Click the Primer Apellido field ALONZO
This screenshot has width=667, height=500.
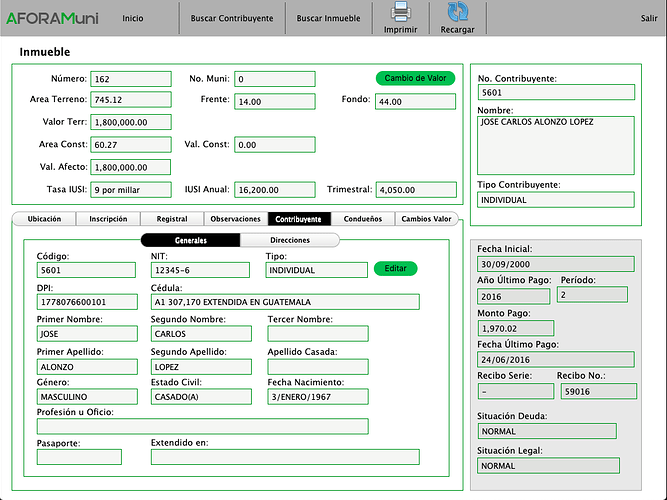point(87,367)
